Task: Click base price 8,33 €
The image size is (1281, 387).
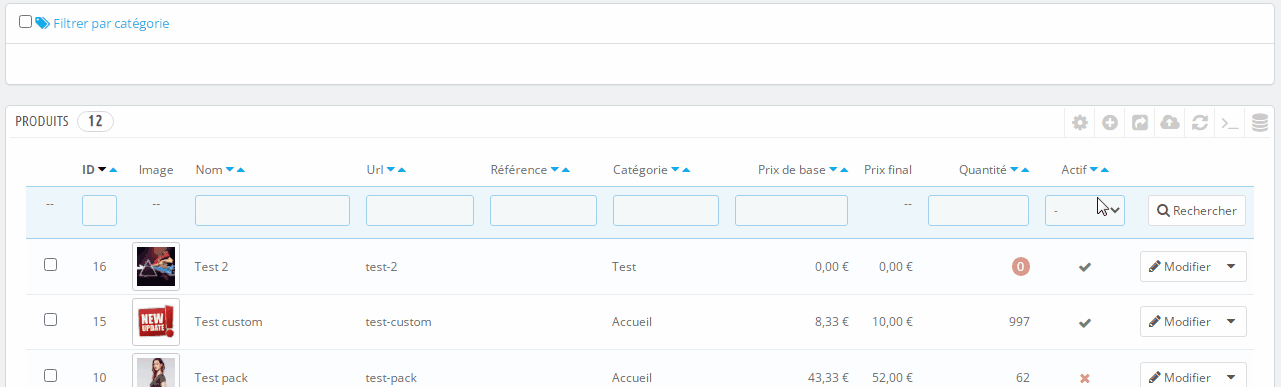Action: (832, 322)
